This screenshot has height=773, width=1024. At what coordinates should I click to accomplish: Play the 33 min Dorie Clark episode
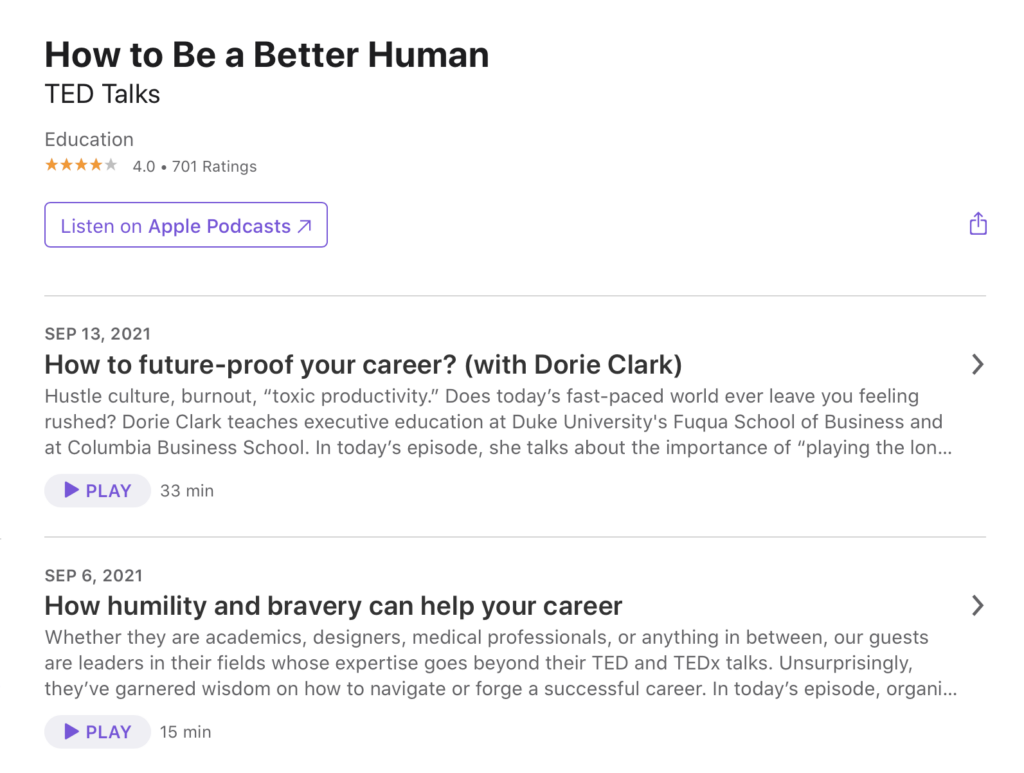98,491
